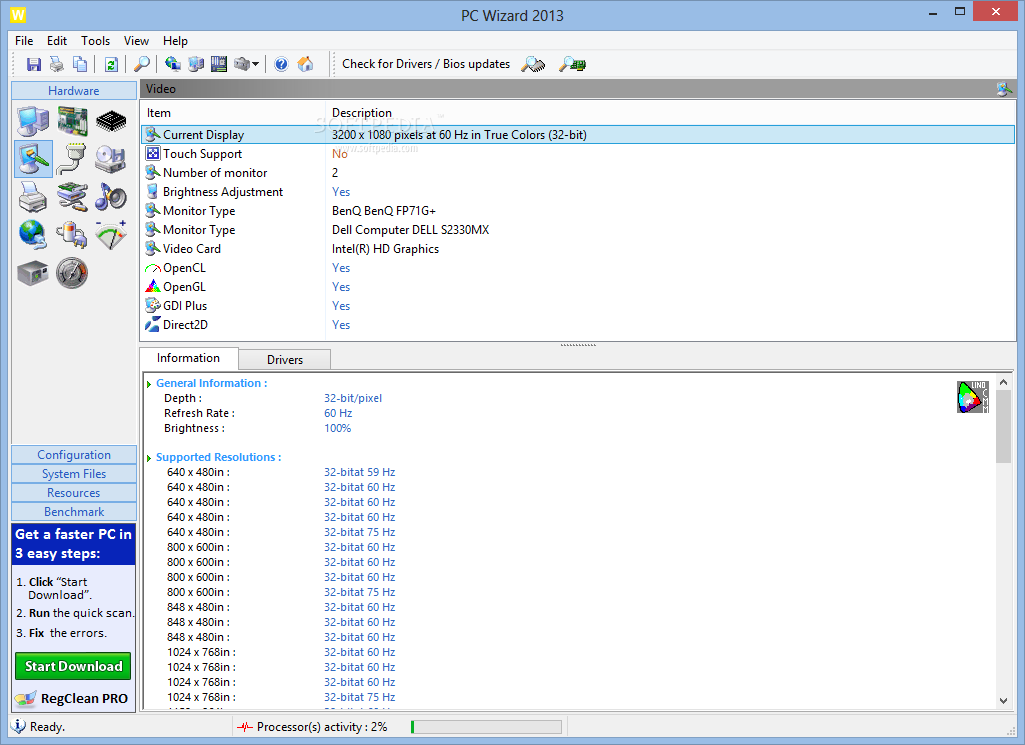Select the Multimedia music note speaker icon
This screenshot has height=745, width=1025.
tap(111, 197)
